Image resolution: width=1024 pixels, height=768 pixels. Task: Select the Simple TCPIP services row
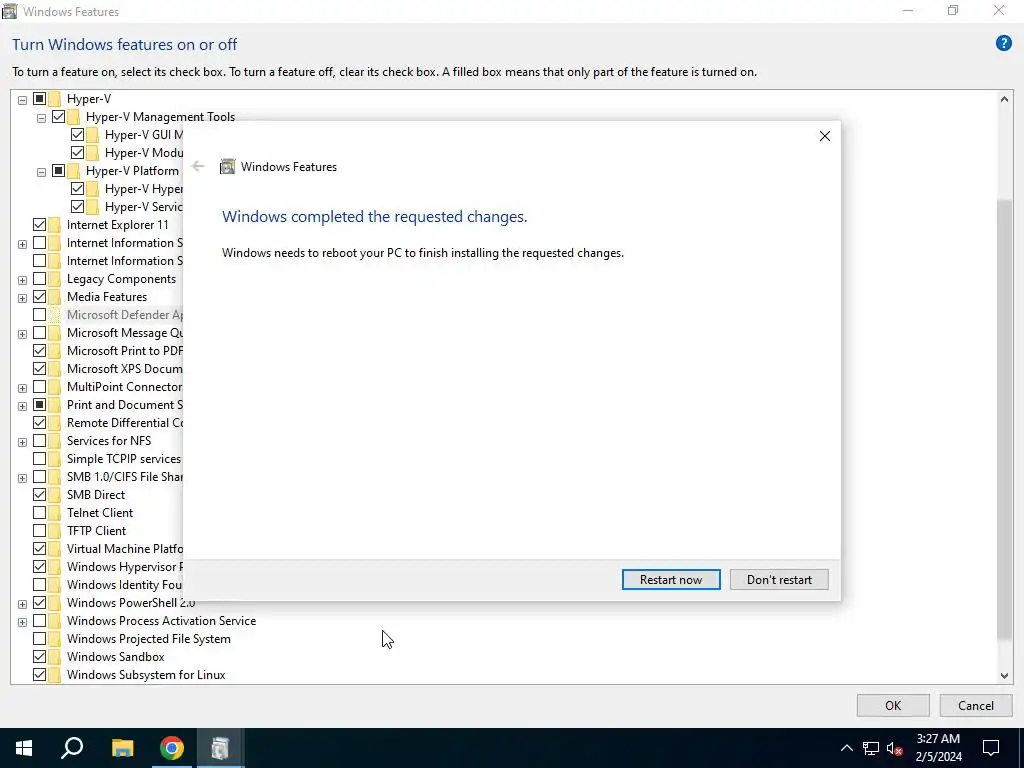click(123, 458)
